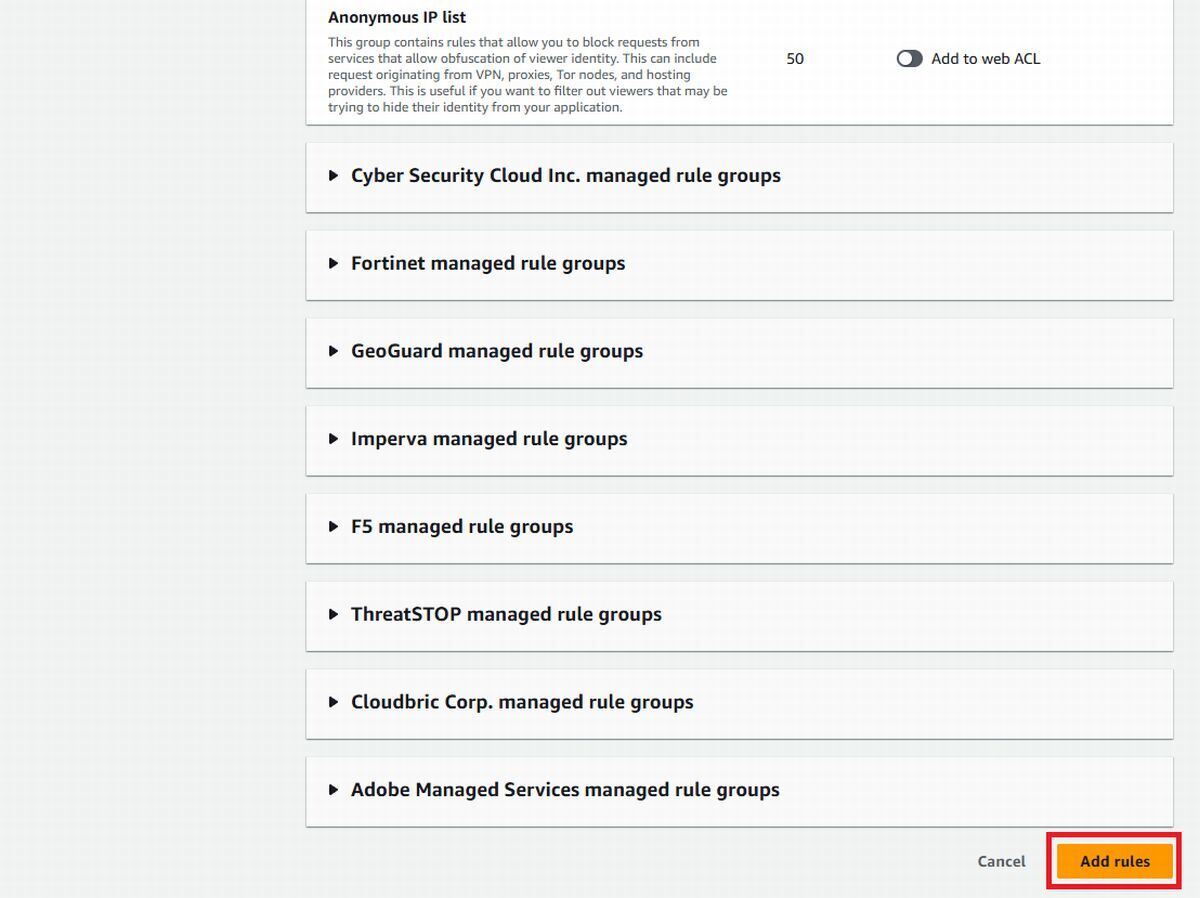Image resolution: width=1200 pixels, height=898 pixels.
Task: Click the triangle icon beside GeoGuard
Action: click(334, 352)
